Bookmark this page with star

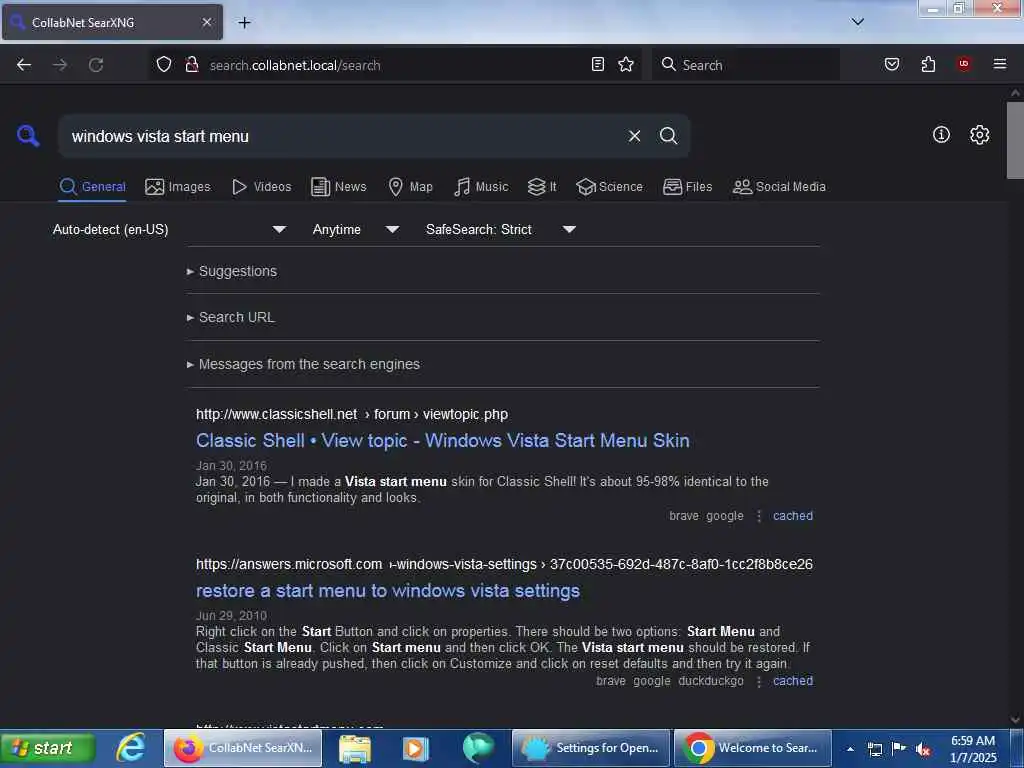[626, 64]
